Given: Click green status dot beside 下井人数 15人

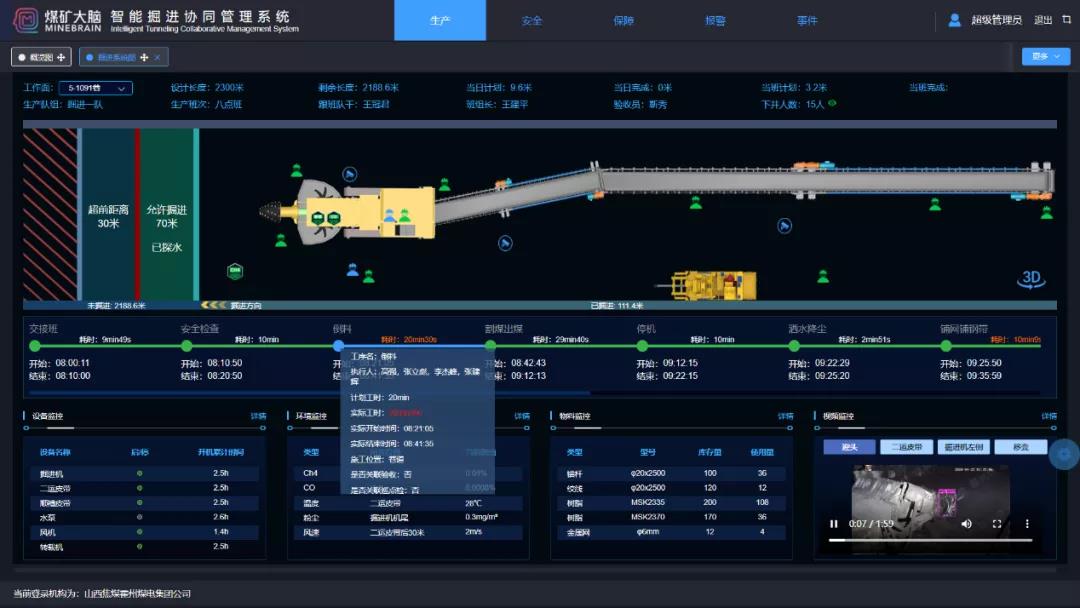Looking at the screenshot, I should [x=832, y=103].
